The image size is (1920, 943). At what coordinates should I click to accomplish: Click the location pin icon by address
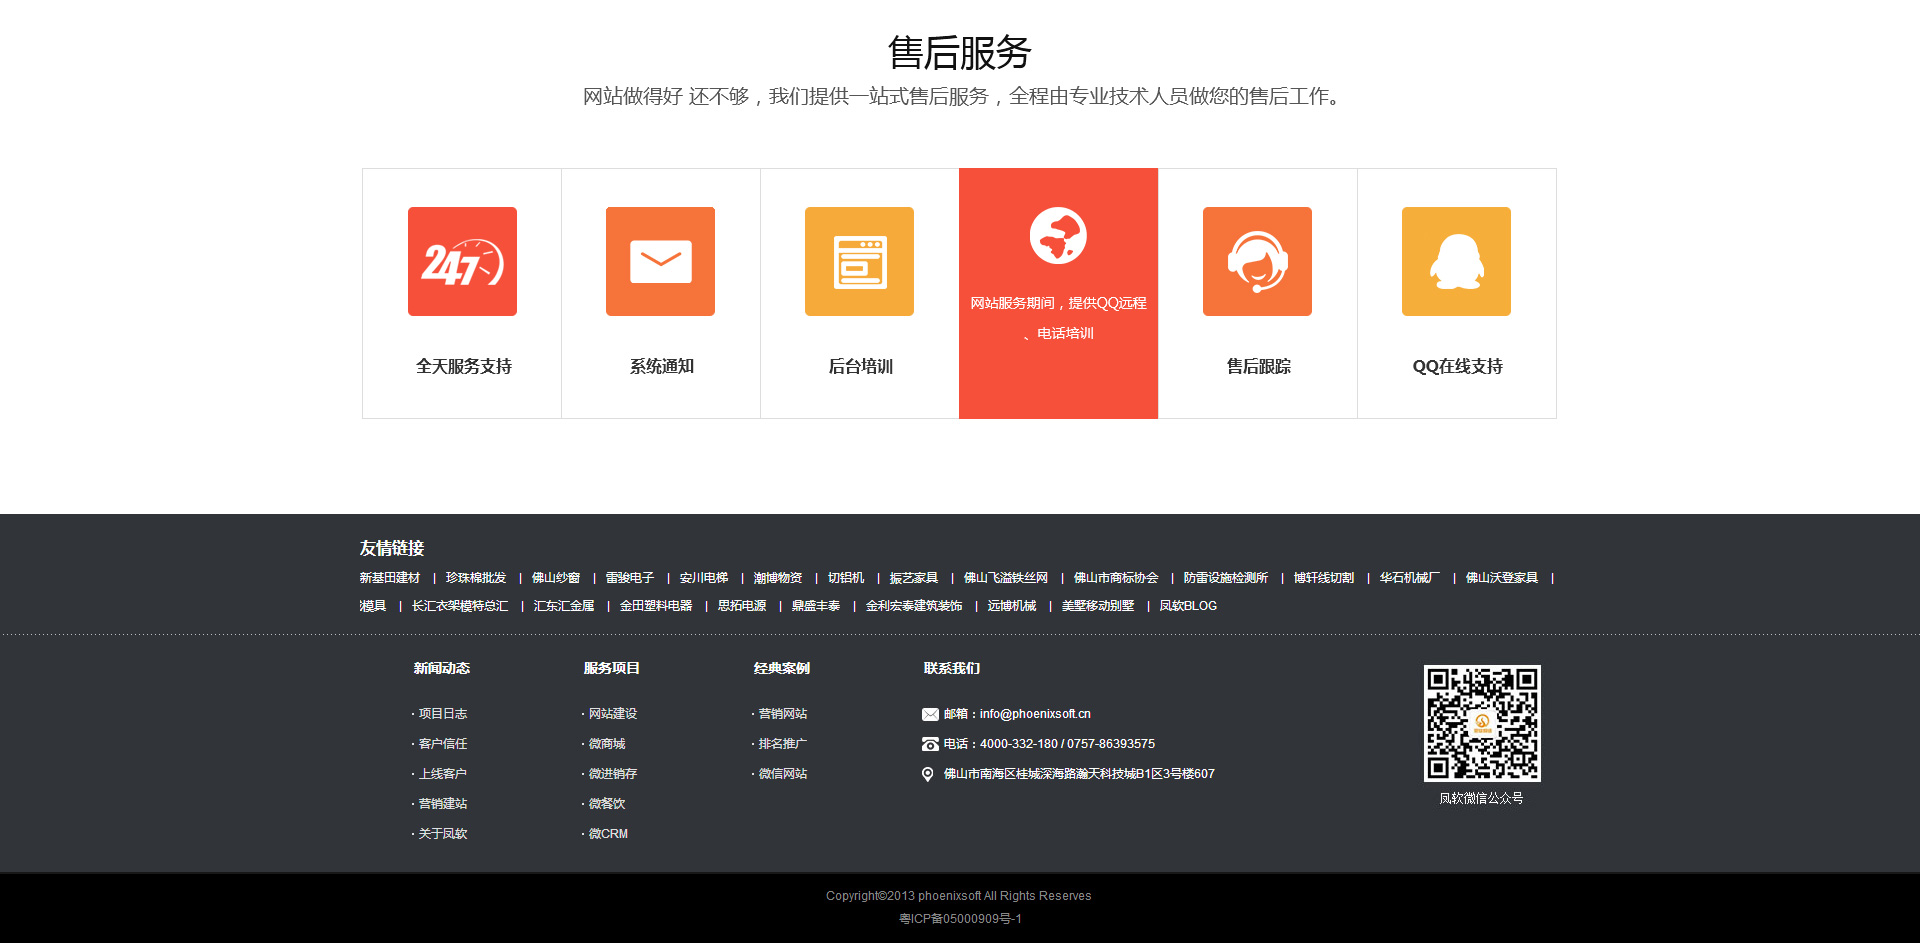pos(928,774)
